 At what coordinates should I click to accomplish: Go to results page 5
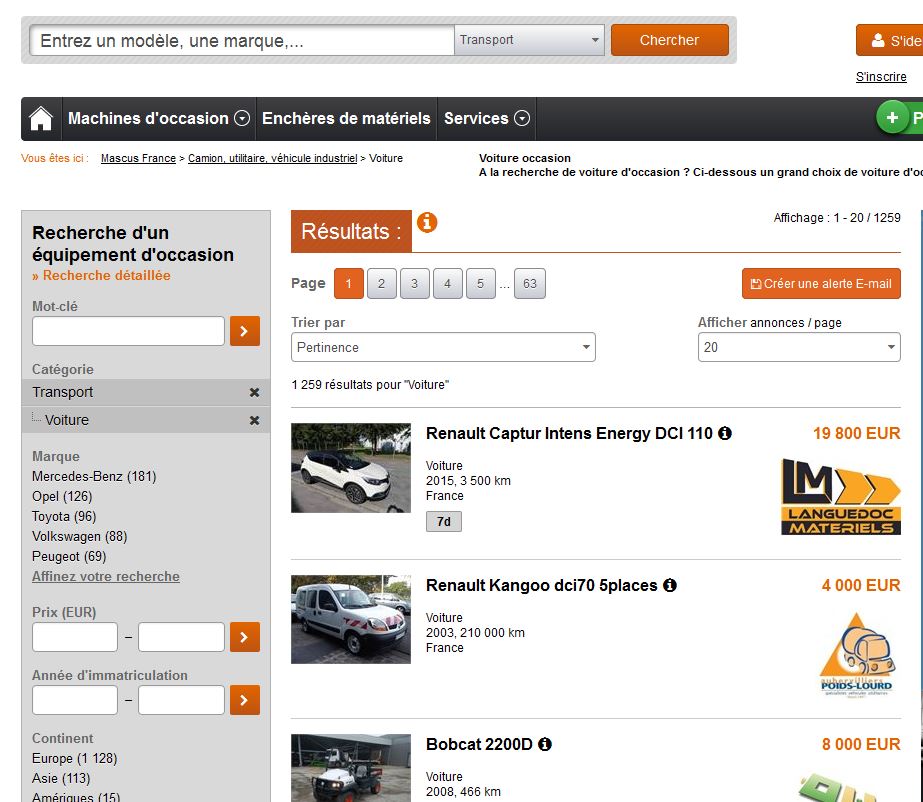[x=480, y=284]
